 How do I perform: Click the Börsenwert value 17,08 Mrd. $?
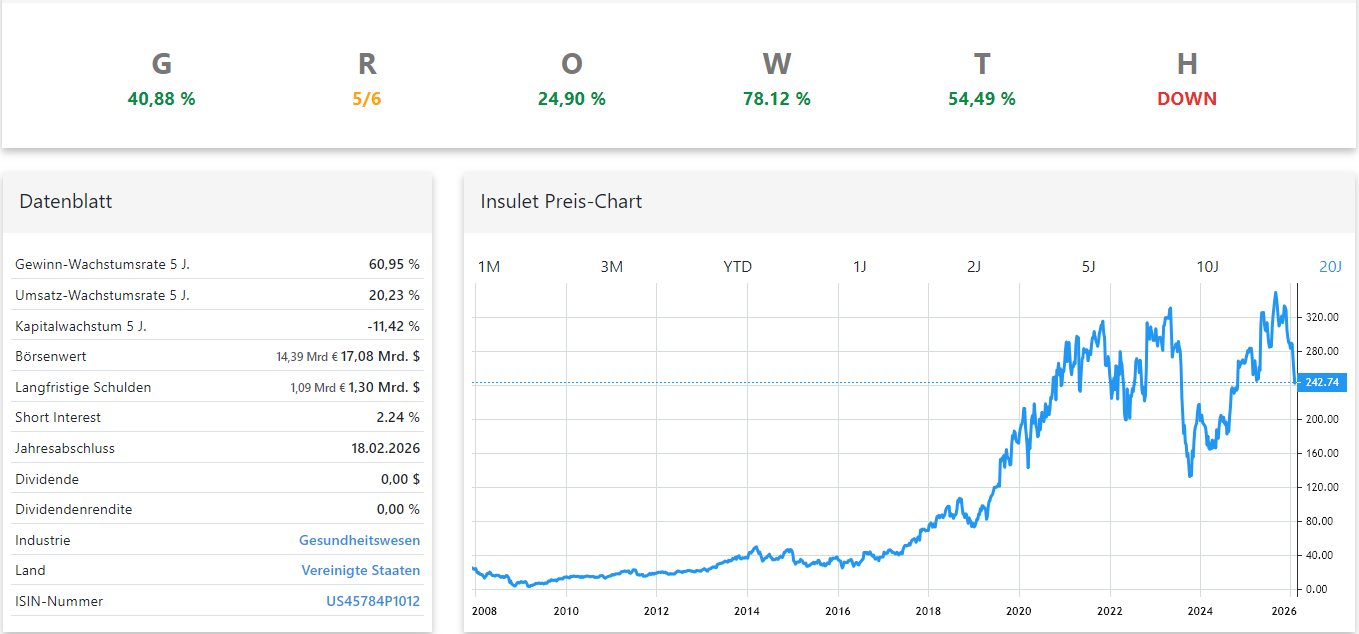(x=381, y=356)
